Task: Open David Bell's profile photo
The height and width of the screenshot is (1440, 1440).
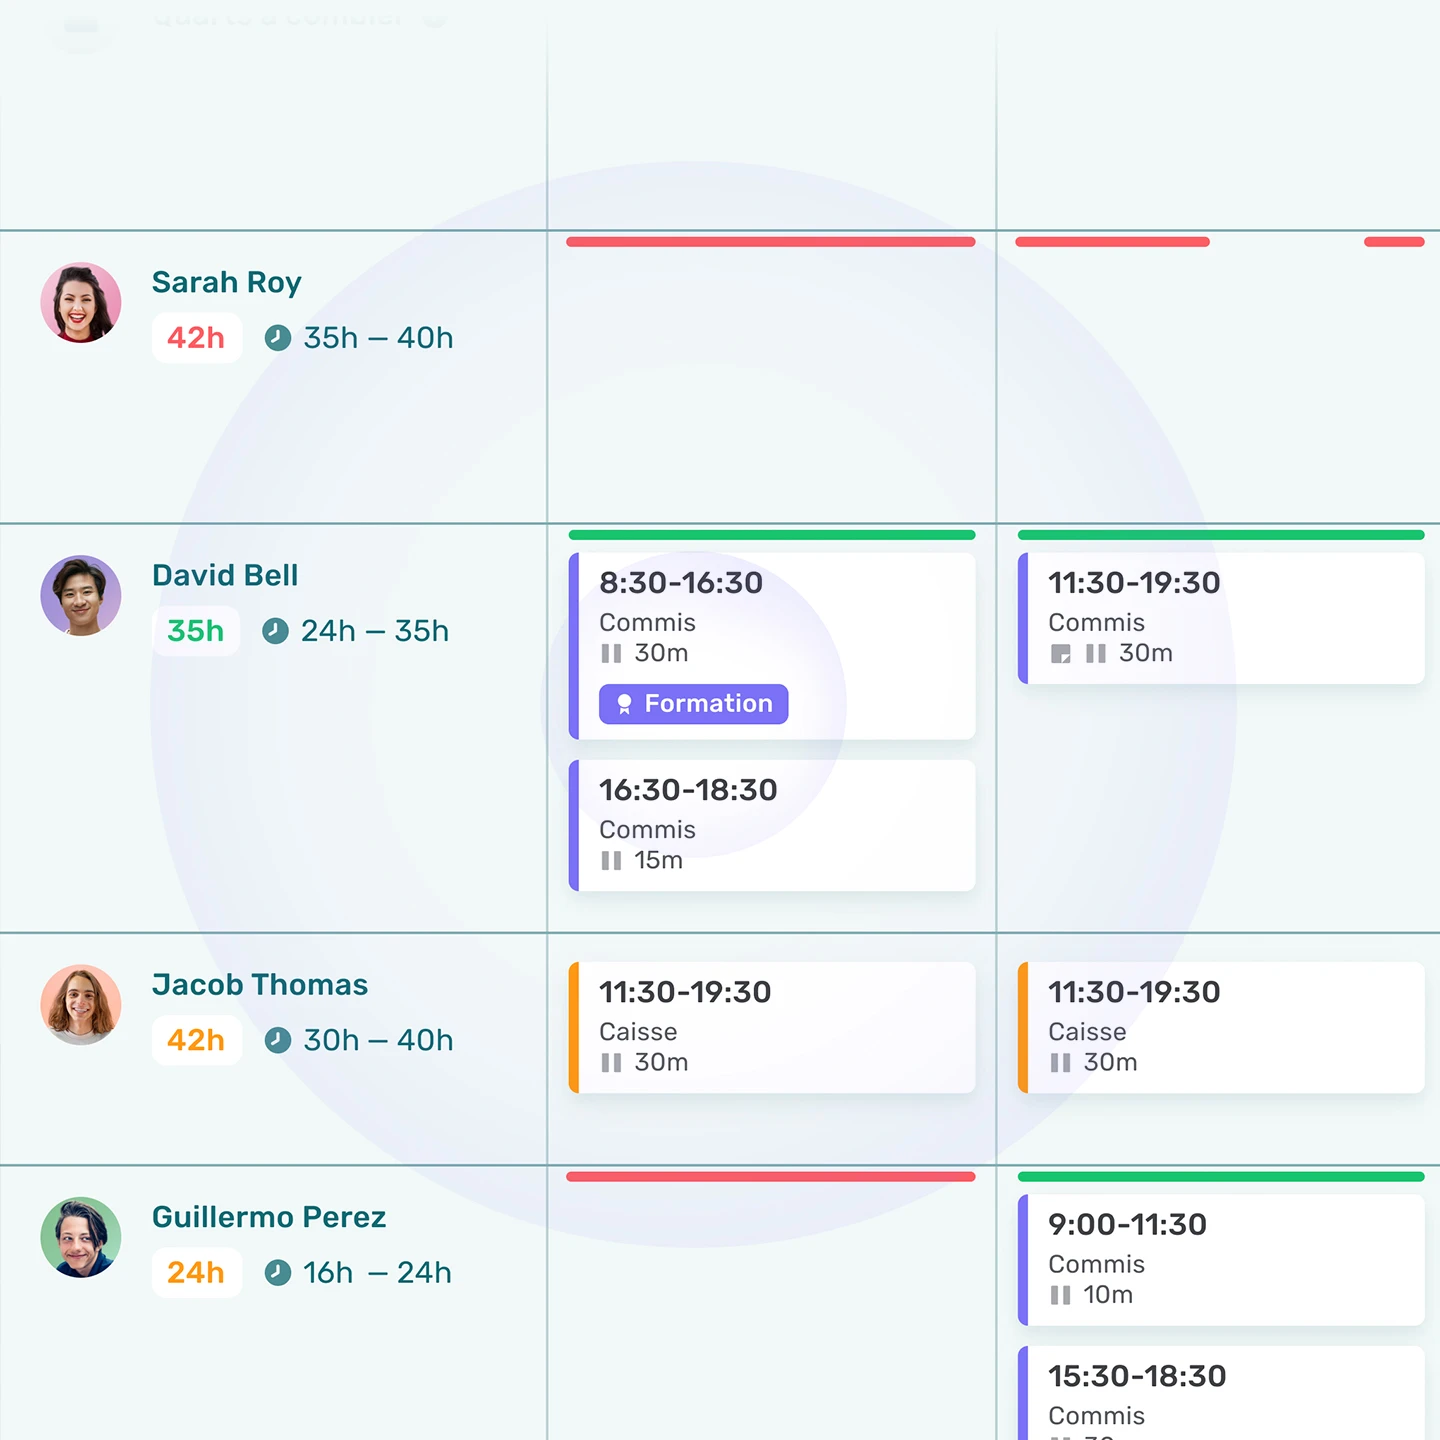Action: pyautogui.click(x=81, y=596)
